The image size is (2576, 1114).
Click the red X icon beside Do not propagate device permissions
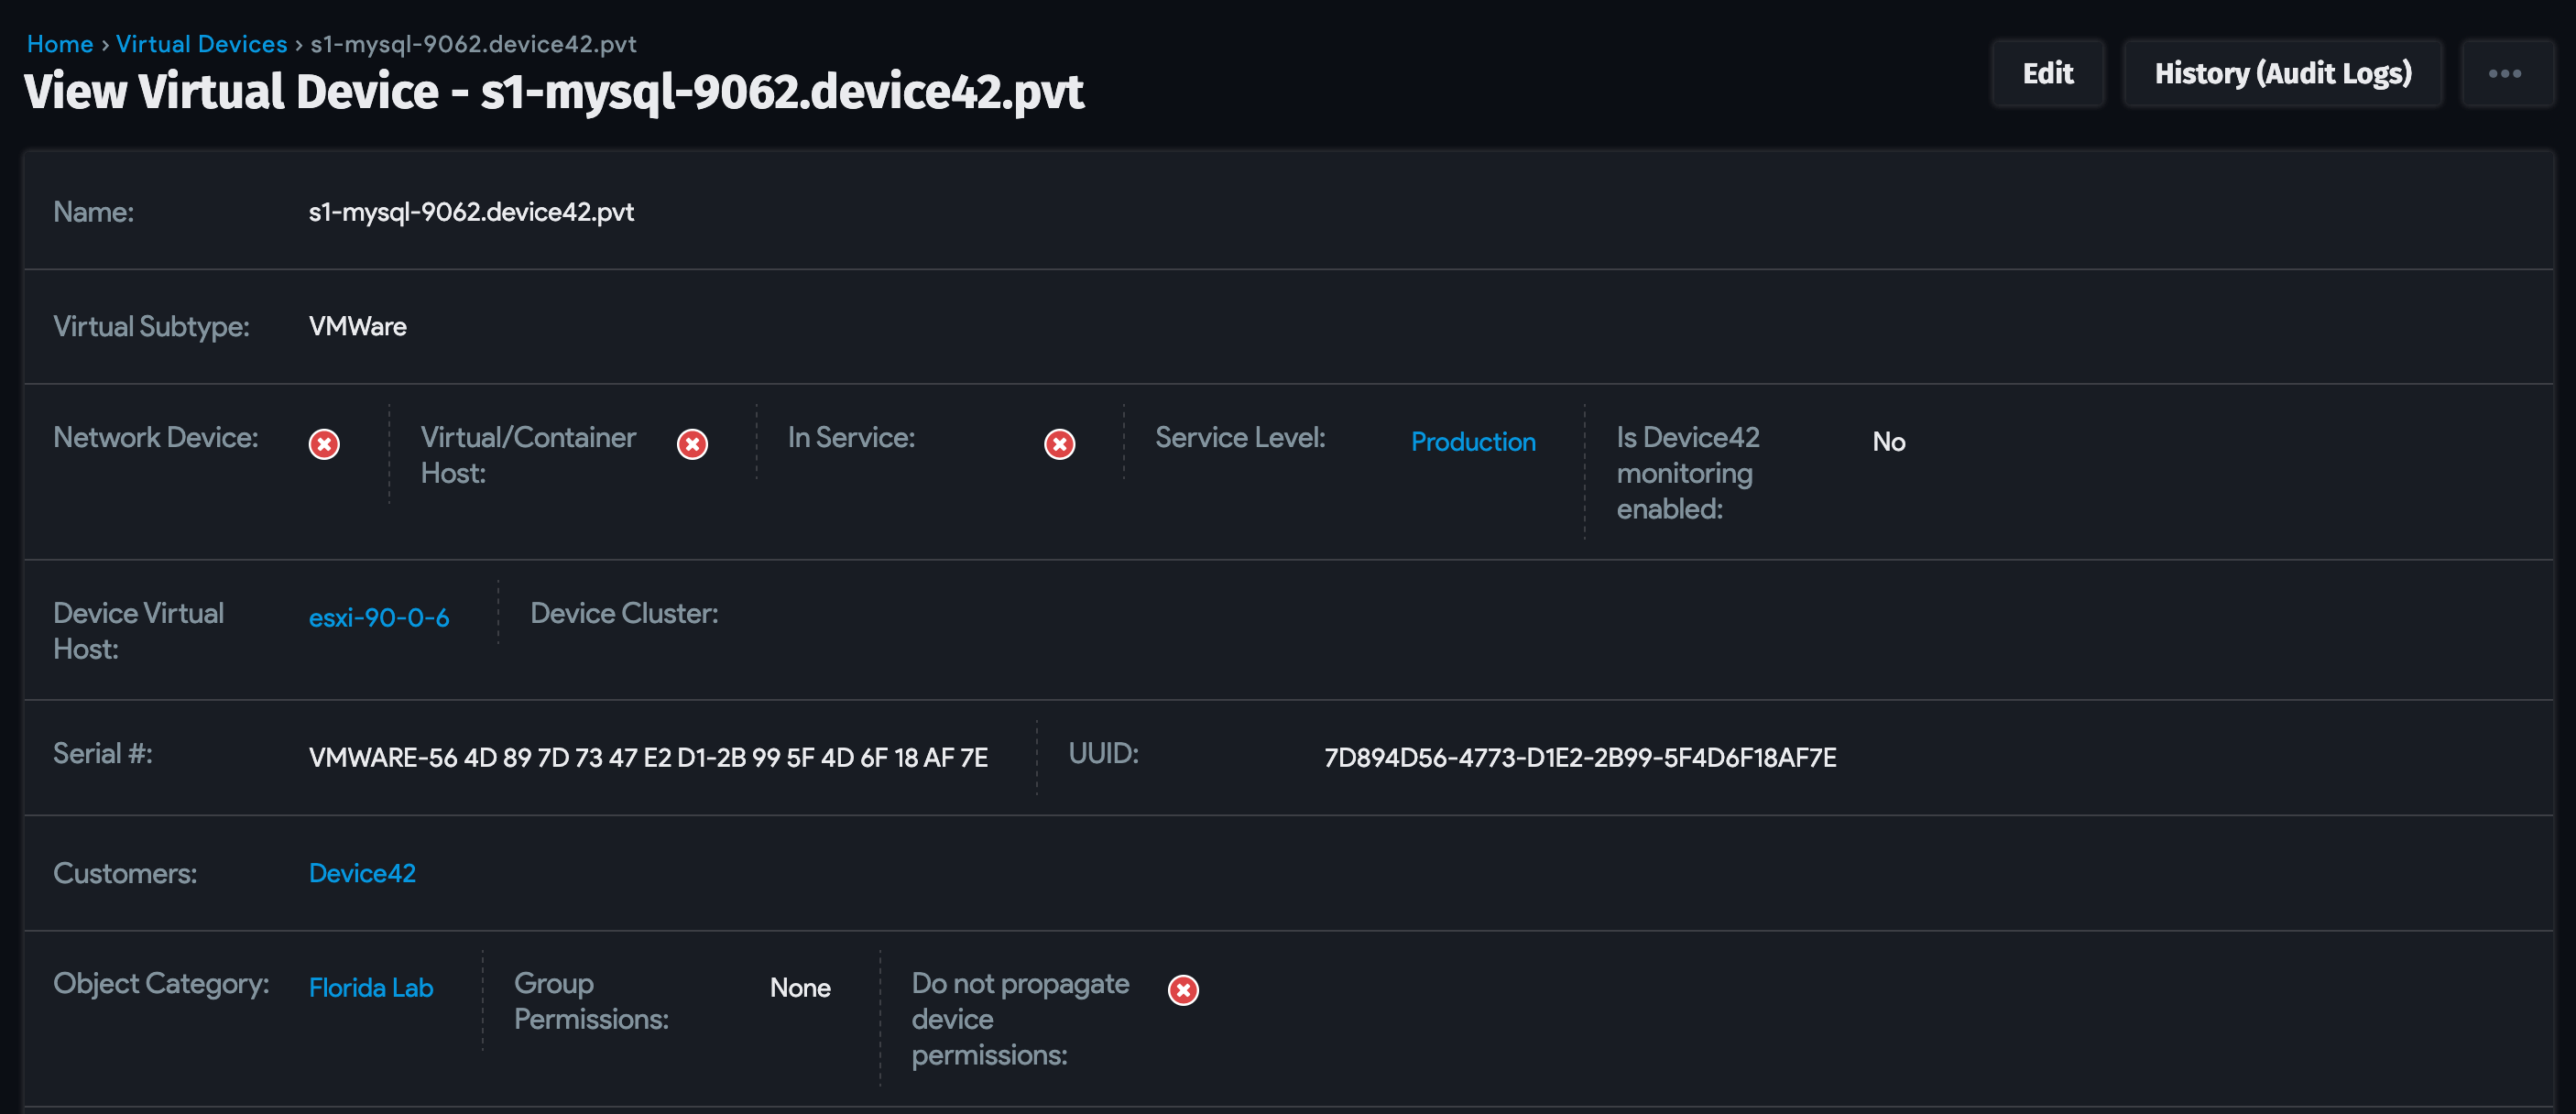[1182, 989]
